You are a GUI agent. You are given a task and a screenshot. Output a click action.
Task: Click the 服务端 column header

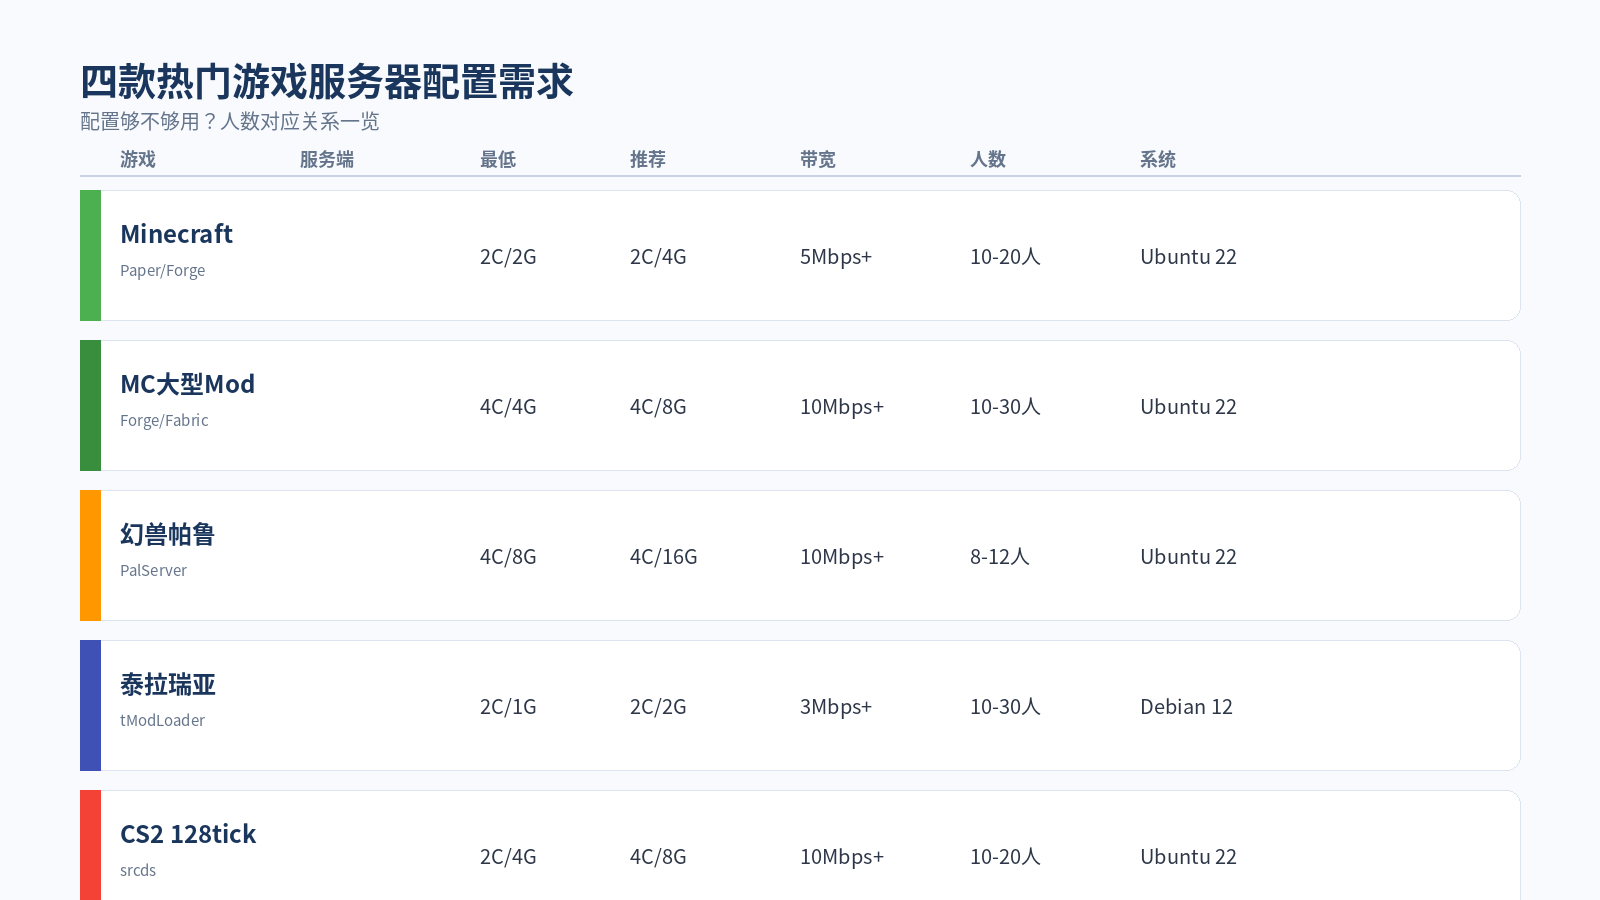[x=327, y=159]
